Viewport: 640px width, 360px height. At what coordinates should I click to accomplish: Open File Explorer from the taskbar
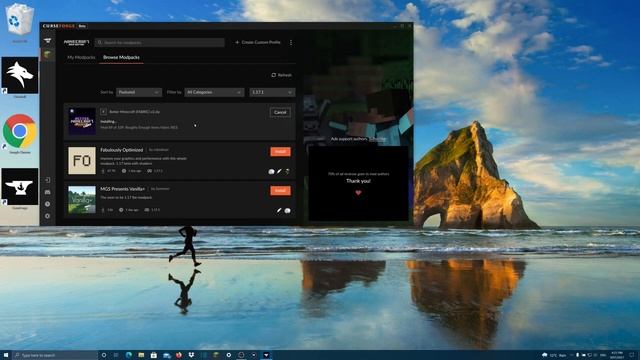[x=141, y=355]
